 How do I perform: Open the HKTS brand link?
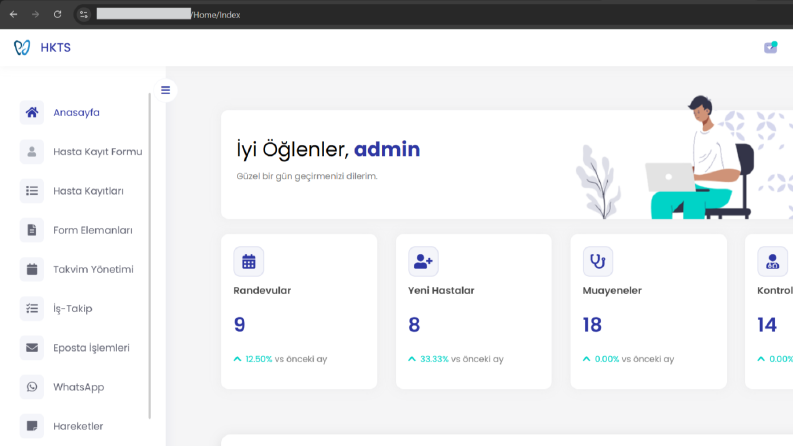(56, 48)
